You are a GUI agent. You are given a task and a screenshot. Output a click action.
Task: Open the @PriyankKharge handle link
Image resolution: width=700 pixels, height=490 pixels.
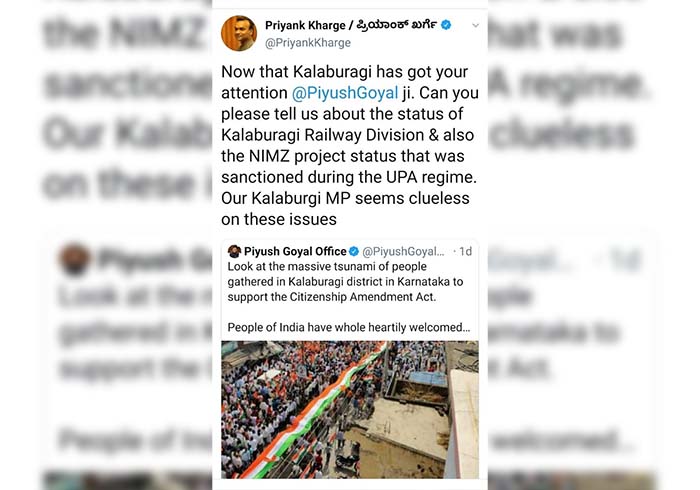pos(308,43)
